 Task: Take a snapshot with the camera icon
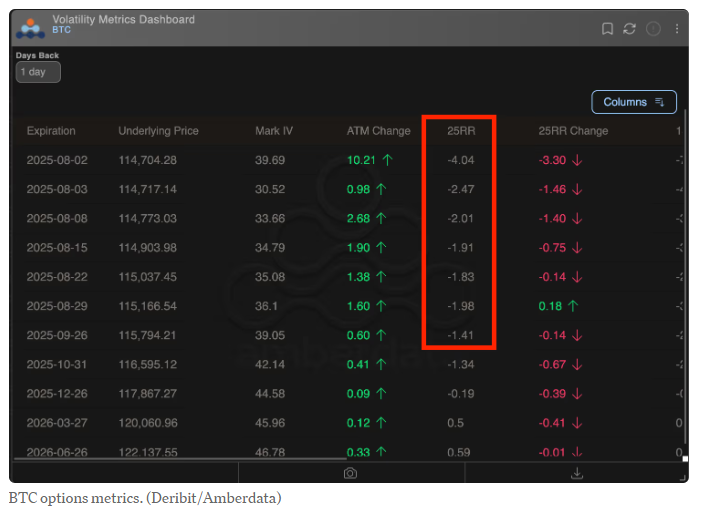pyautogui.click(x=350, y=473)
